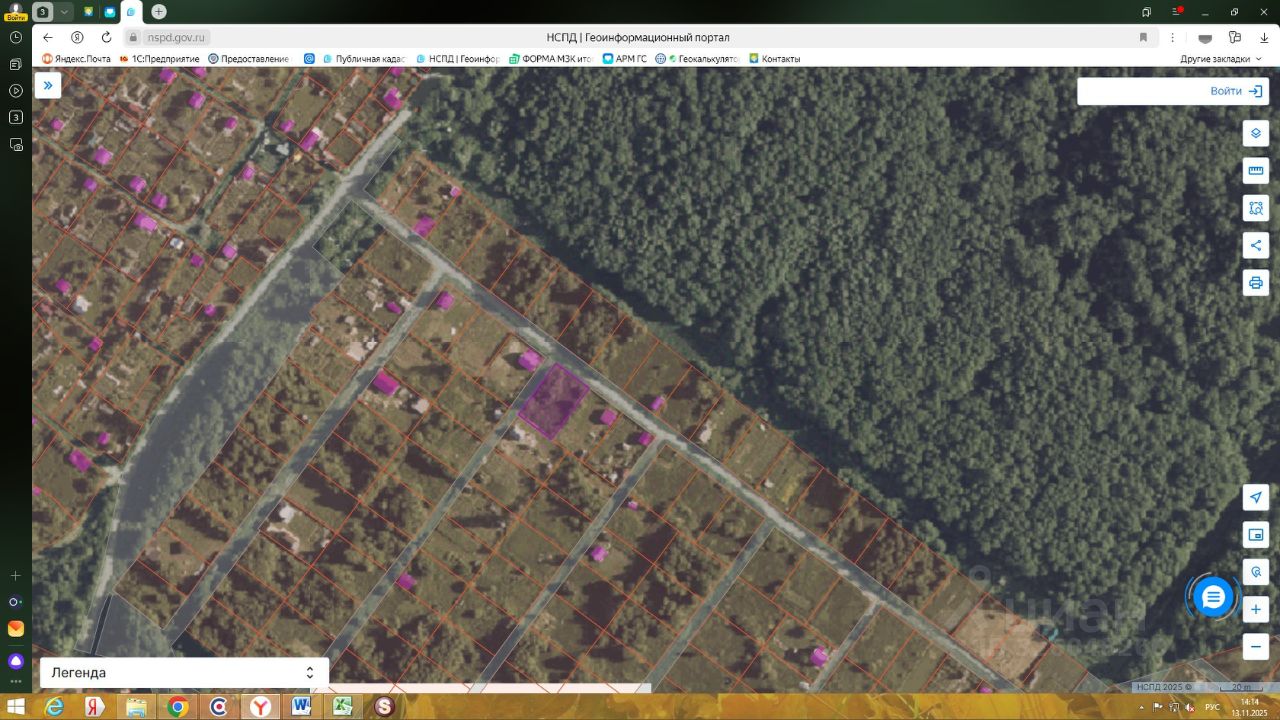
Task: Open the Яндекс.Почта bookmark
Action: [76, 59]
